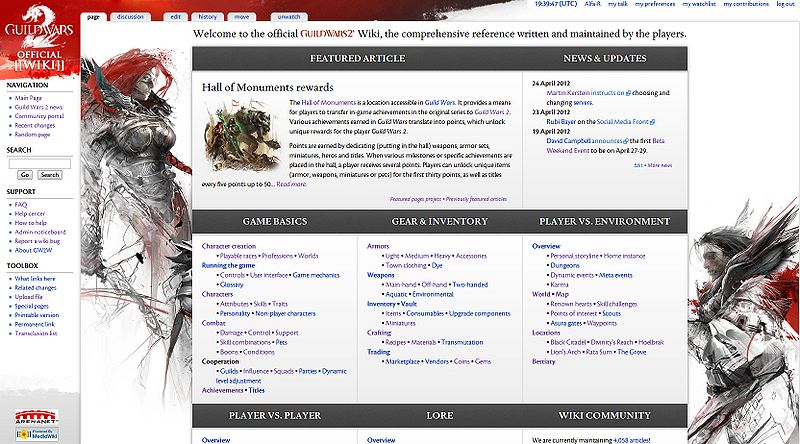Open Professions link
The height and width of the screenshot is (444, 800).
(278, 256)
